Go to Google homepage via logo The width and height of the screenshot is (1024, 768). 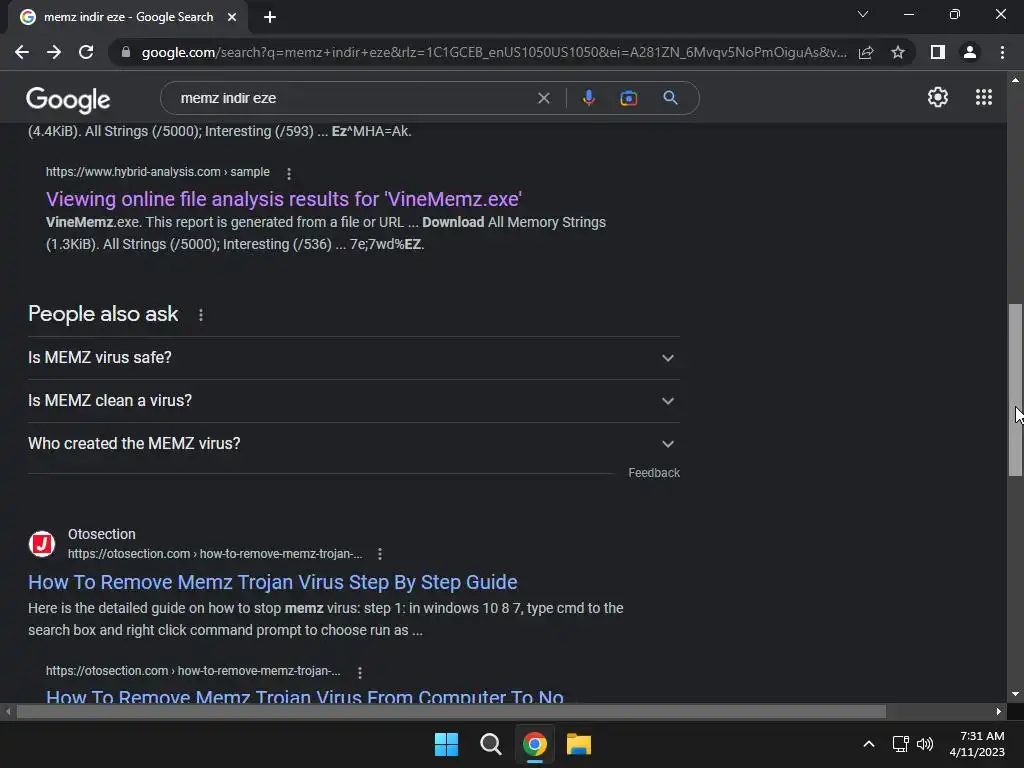point(68,99)
